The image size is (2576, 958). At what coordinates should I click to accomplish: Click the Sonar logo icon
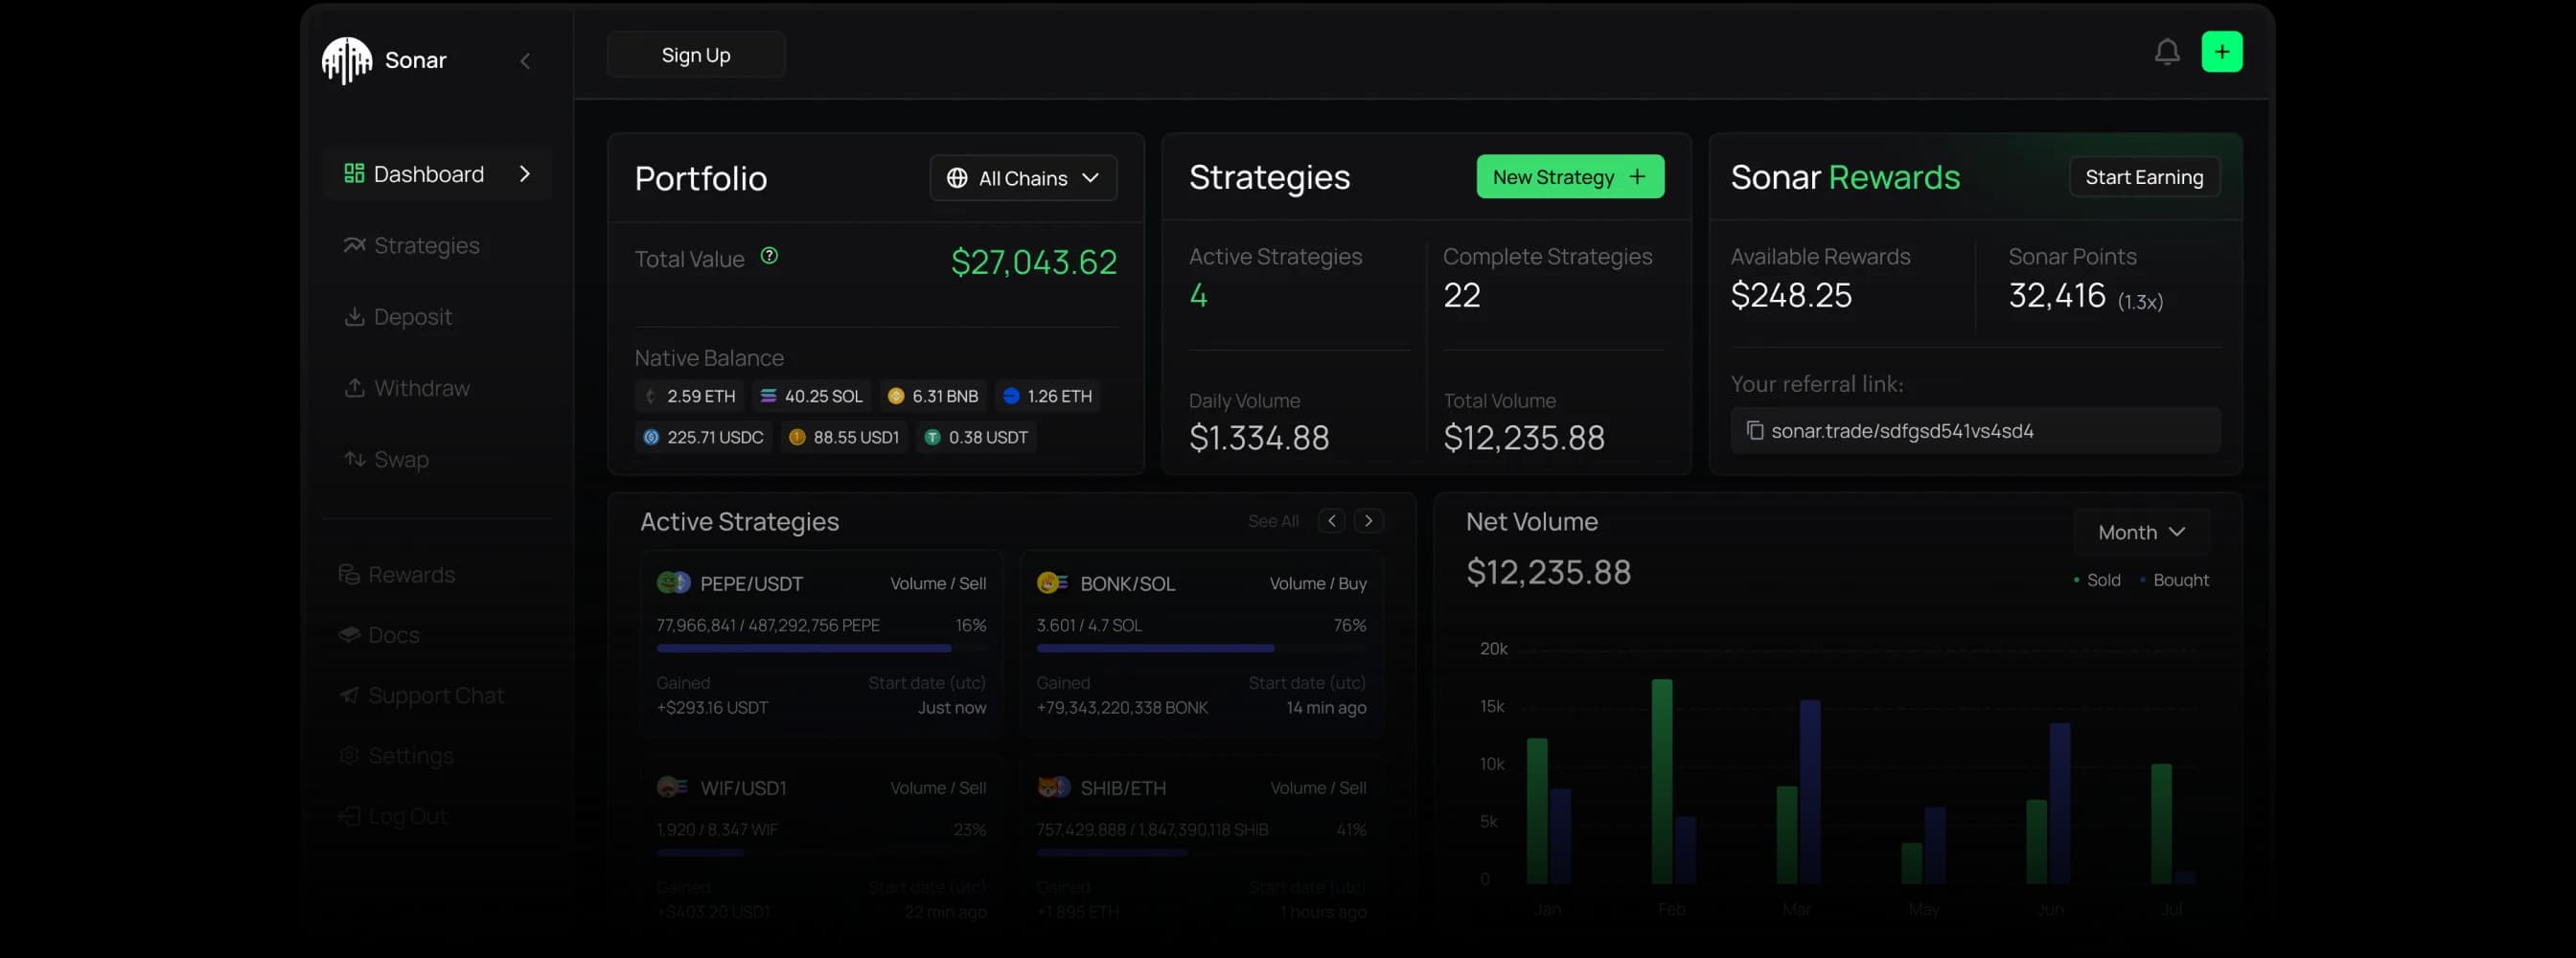(x=347, y=60)
